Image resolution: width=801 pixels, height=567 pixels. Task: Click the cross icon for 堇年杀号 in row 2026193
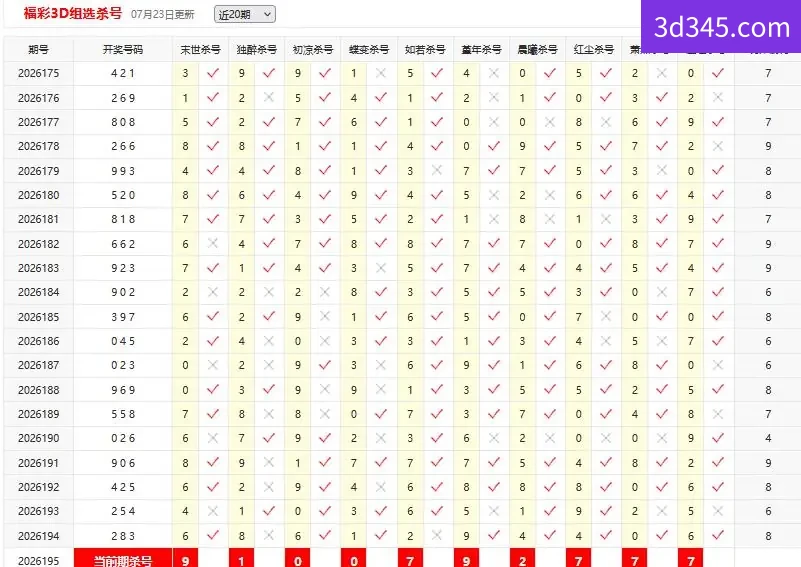[493, 511]
